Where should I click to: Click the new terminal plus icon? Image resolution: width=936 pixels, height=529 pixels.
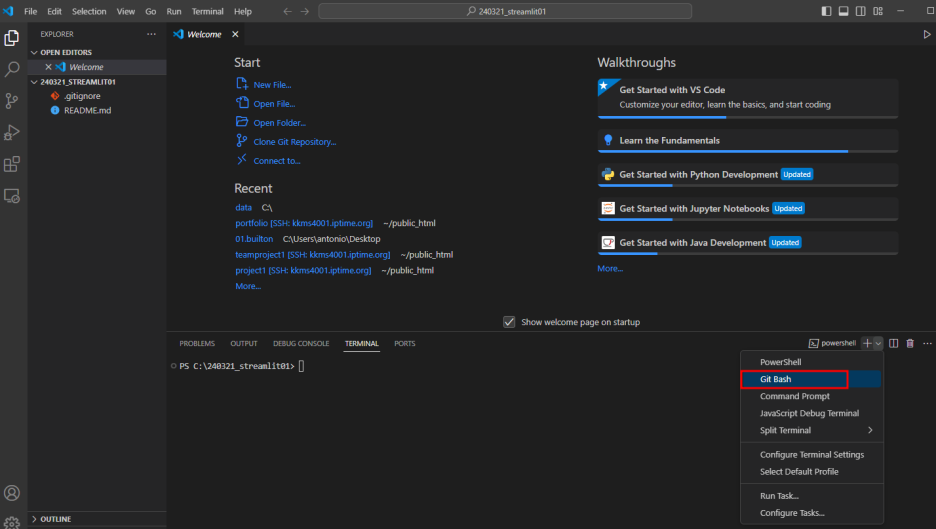tap(867, 343)
